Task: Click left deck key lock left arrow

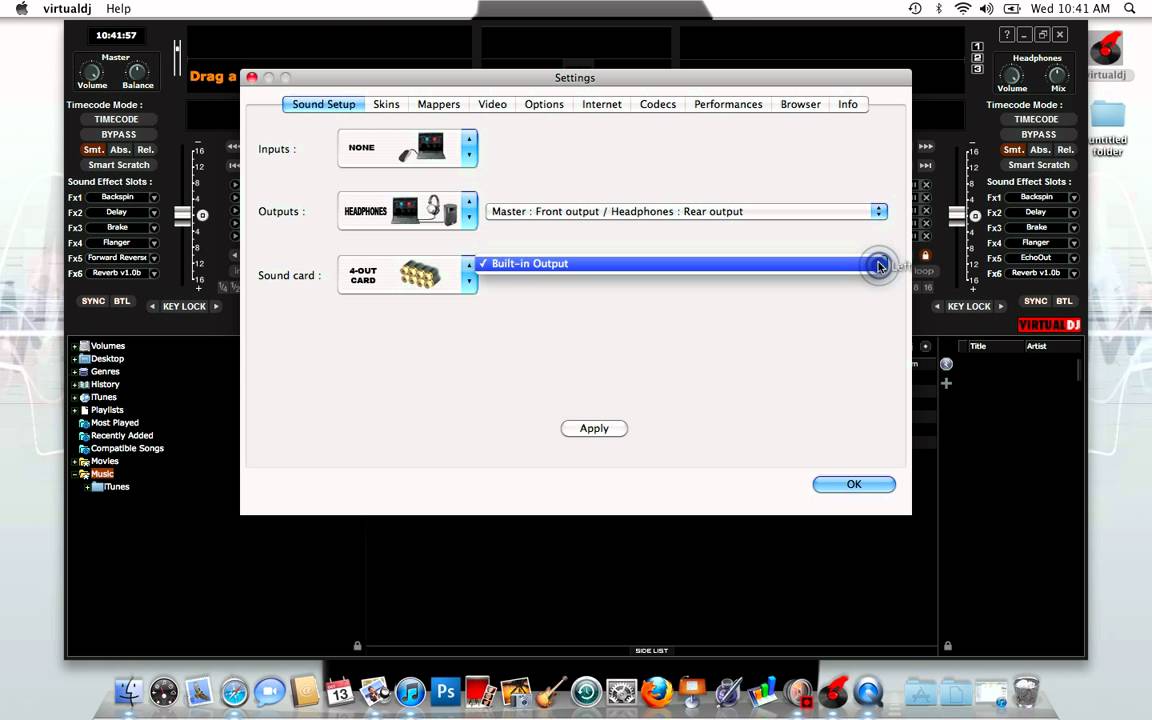Action: 152,306
